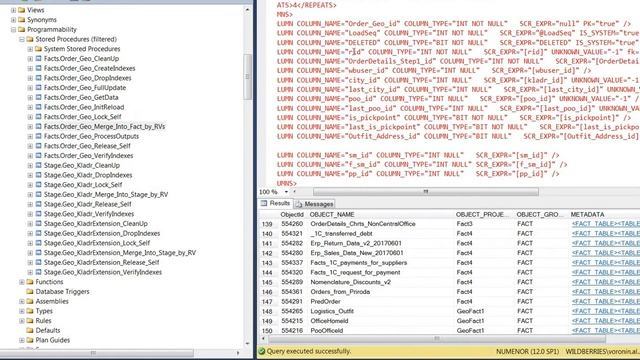Viewport: 640px width, 360px height.
Task: Open METADATA link for PredOrder row
Action: pos(606,302)
